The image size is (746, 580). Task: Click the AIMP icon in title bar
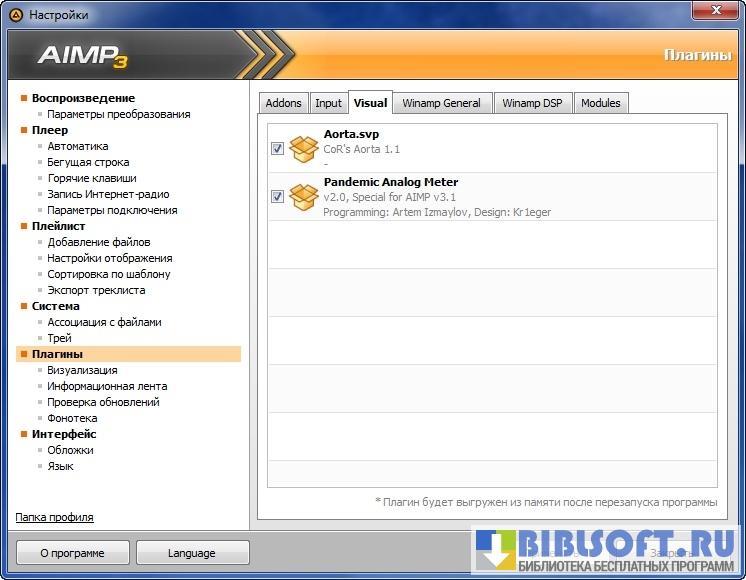click(16, 15)
